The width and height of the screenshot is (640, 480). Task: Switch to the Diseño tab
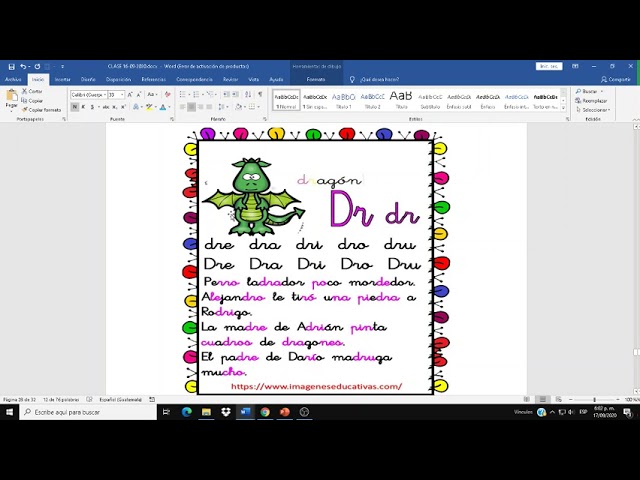(88, 80)
